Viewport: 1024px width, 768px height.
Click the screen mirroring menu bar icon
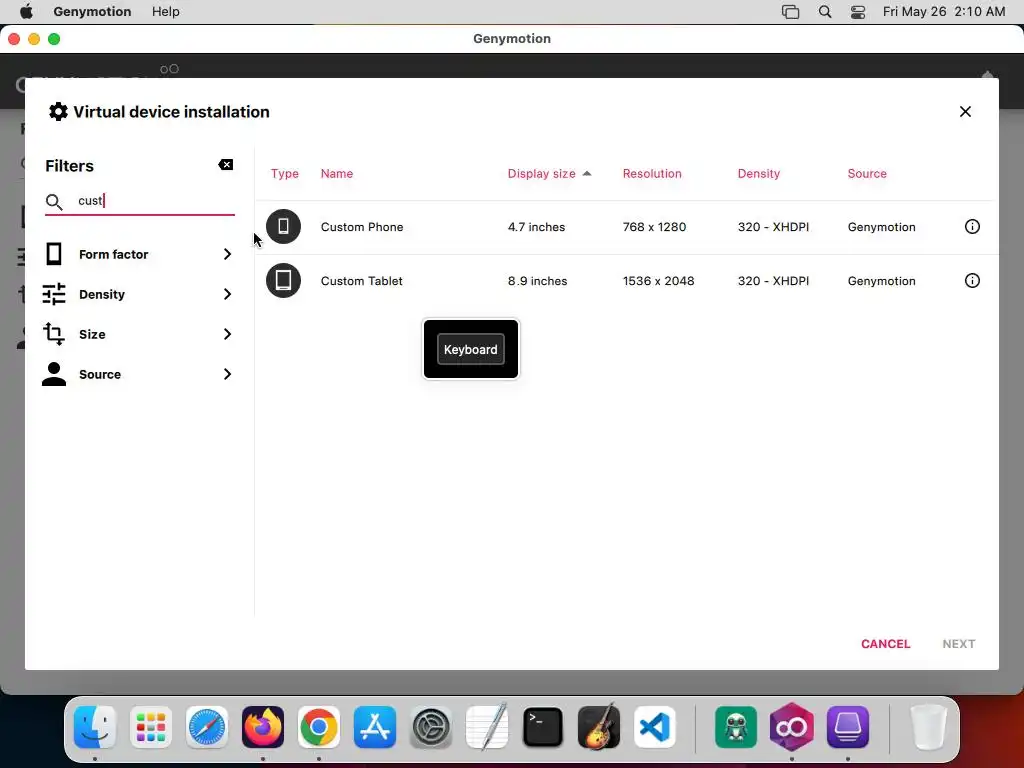coord(790,12)
